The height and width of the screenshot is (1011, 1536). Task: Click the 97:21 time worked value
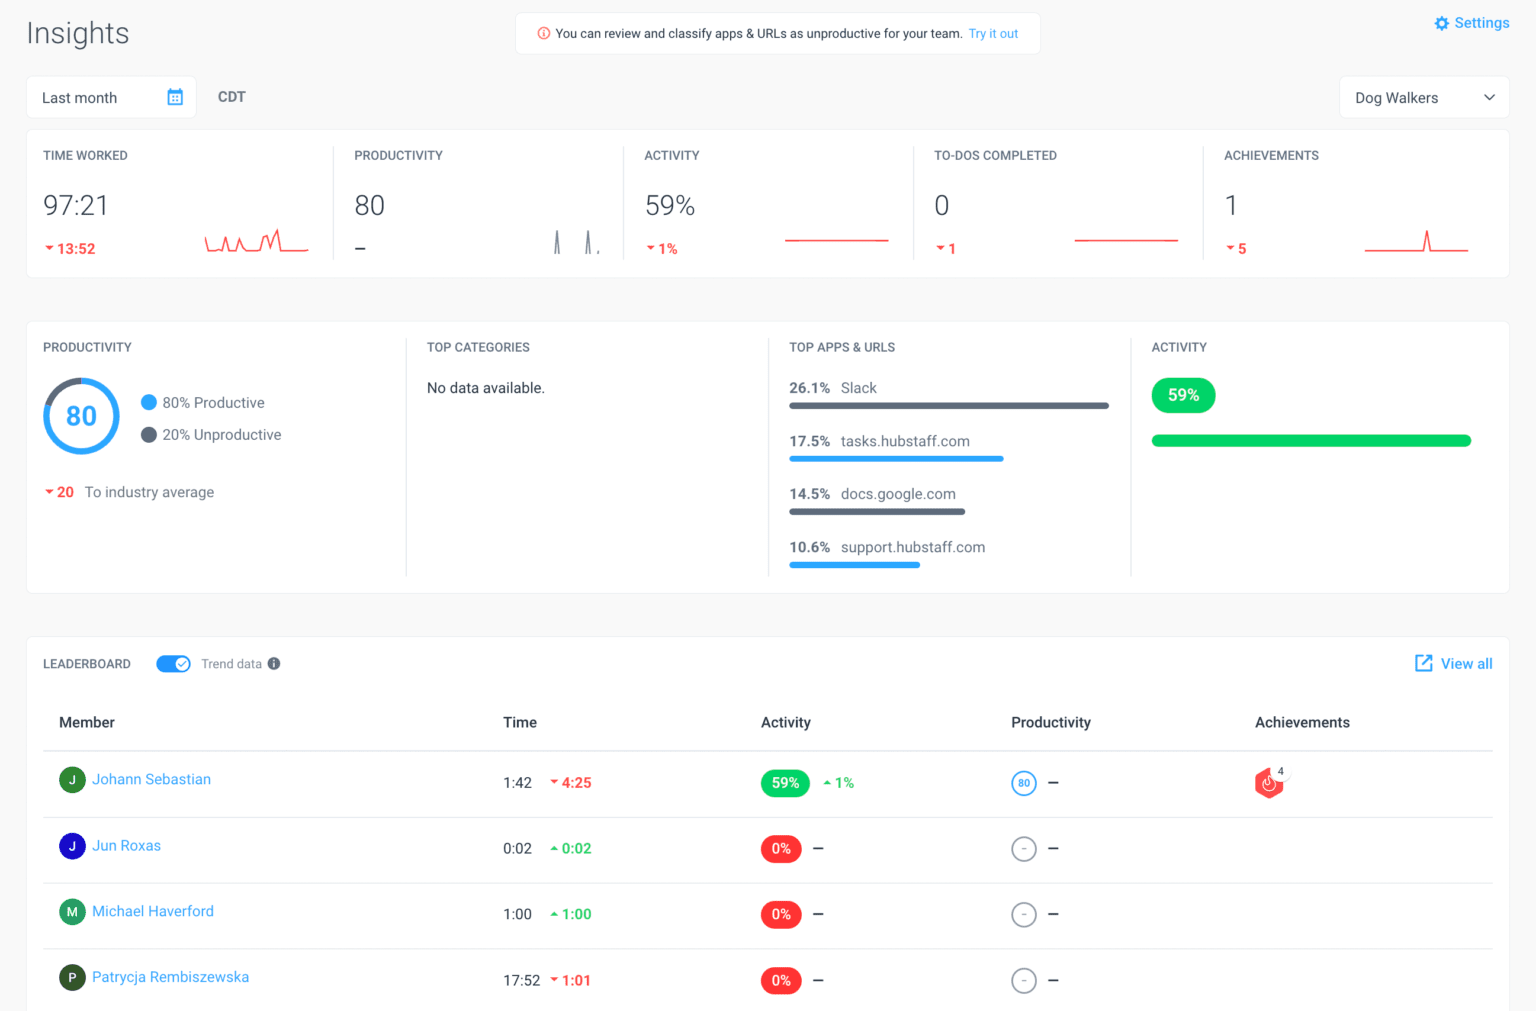(75, 205)
